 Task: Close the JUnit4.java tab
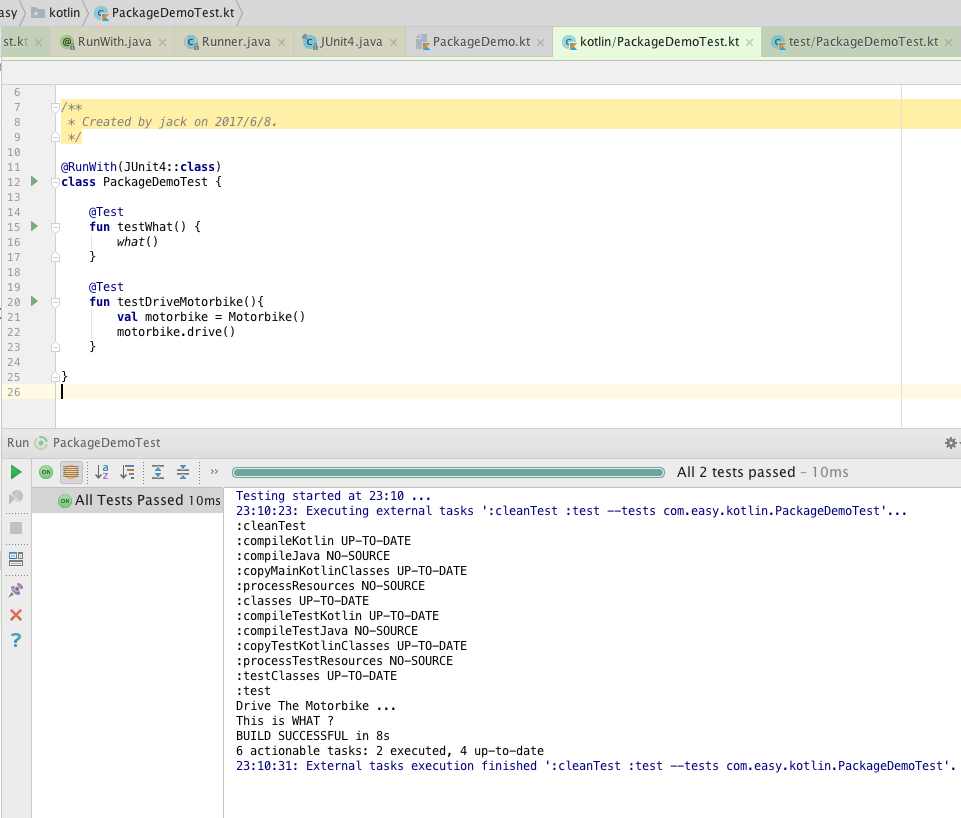click(x=395, y=42)
